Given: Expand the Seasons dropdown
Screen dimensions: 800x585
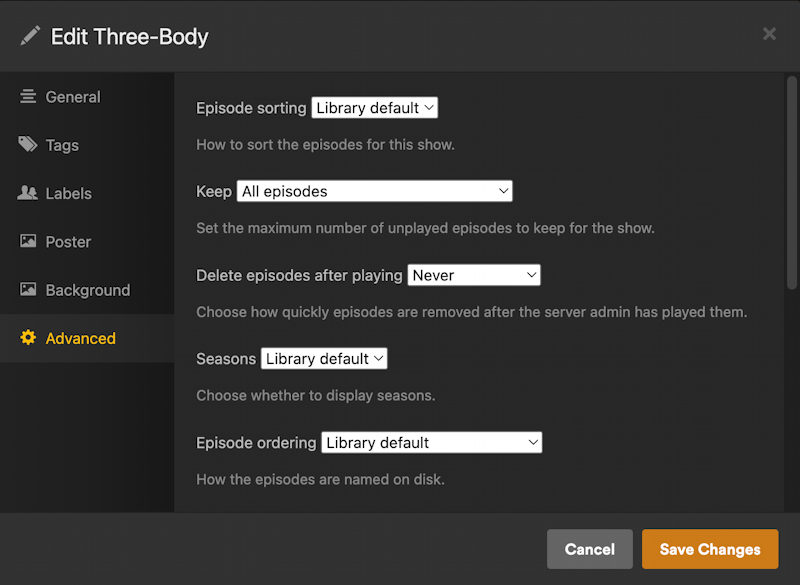Looking at the screenshot, I should coord(324,359).
